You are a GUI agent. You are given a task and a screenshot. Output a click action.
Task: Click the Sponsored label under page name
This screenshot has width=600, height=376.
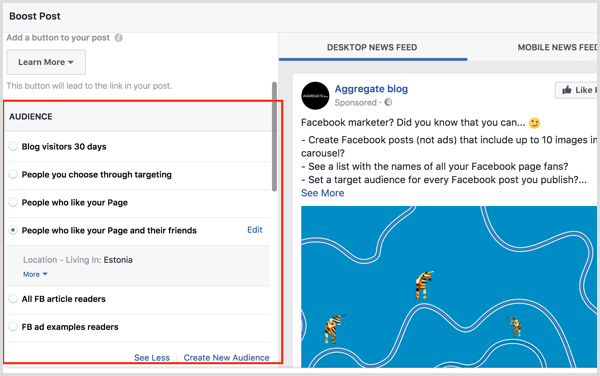355,103
